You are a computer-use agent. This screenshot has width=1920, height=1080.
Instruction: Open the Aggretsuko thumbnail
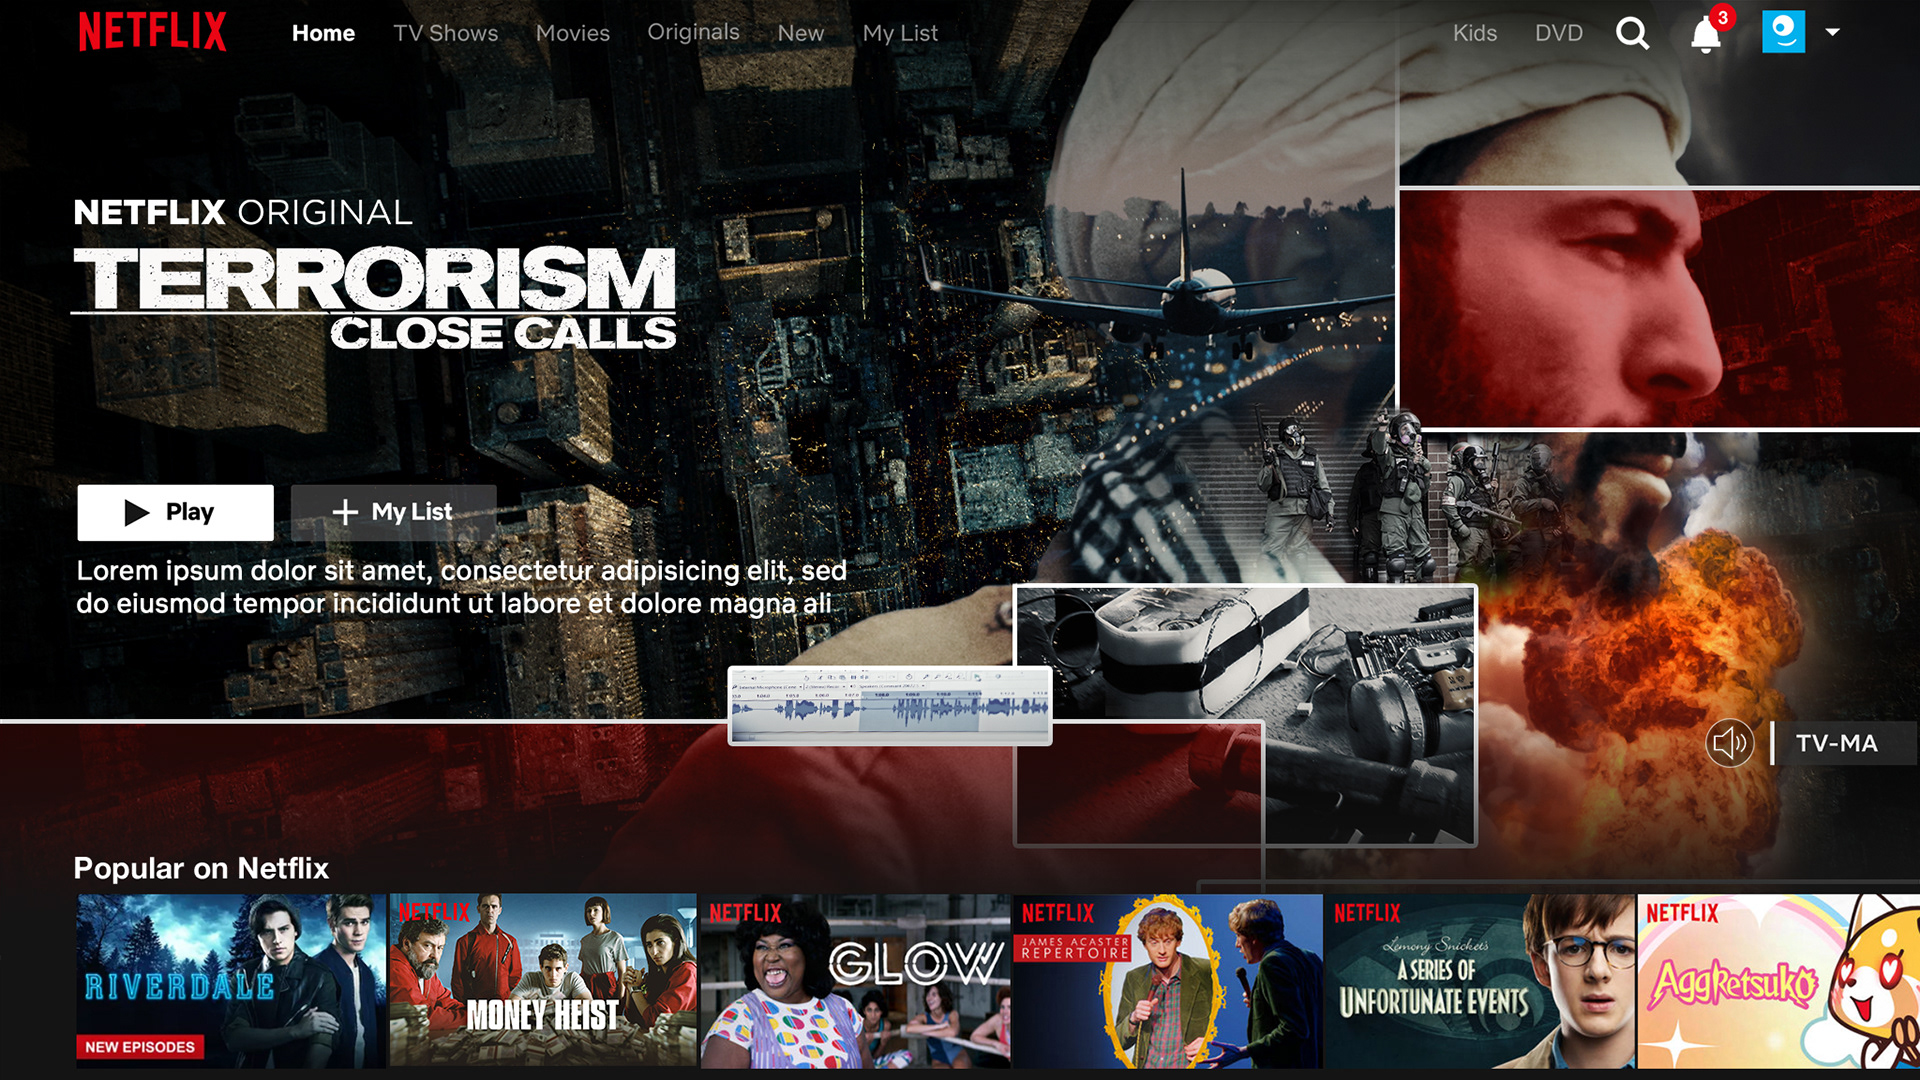pos(1779,981)
